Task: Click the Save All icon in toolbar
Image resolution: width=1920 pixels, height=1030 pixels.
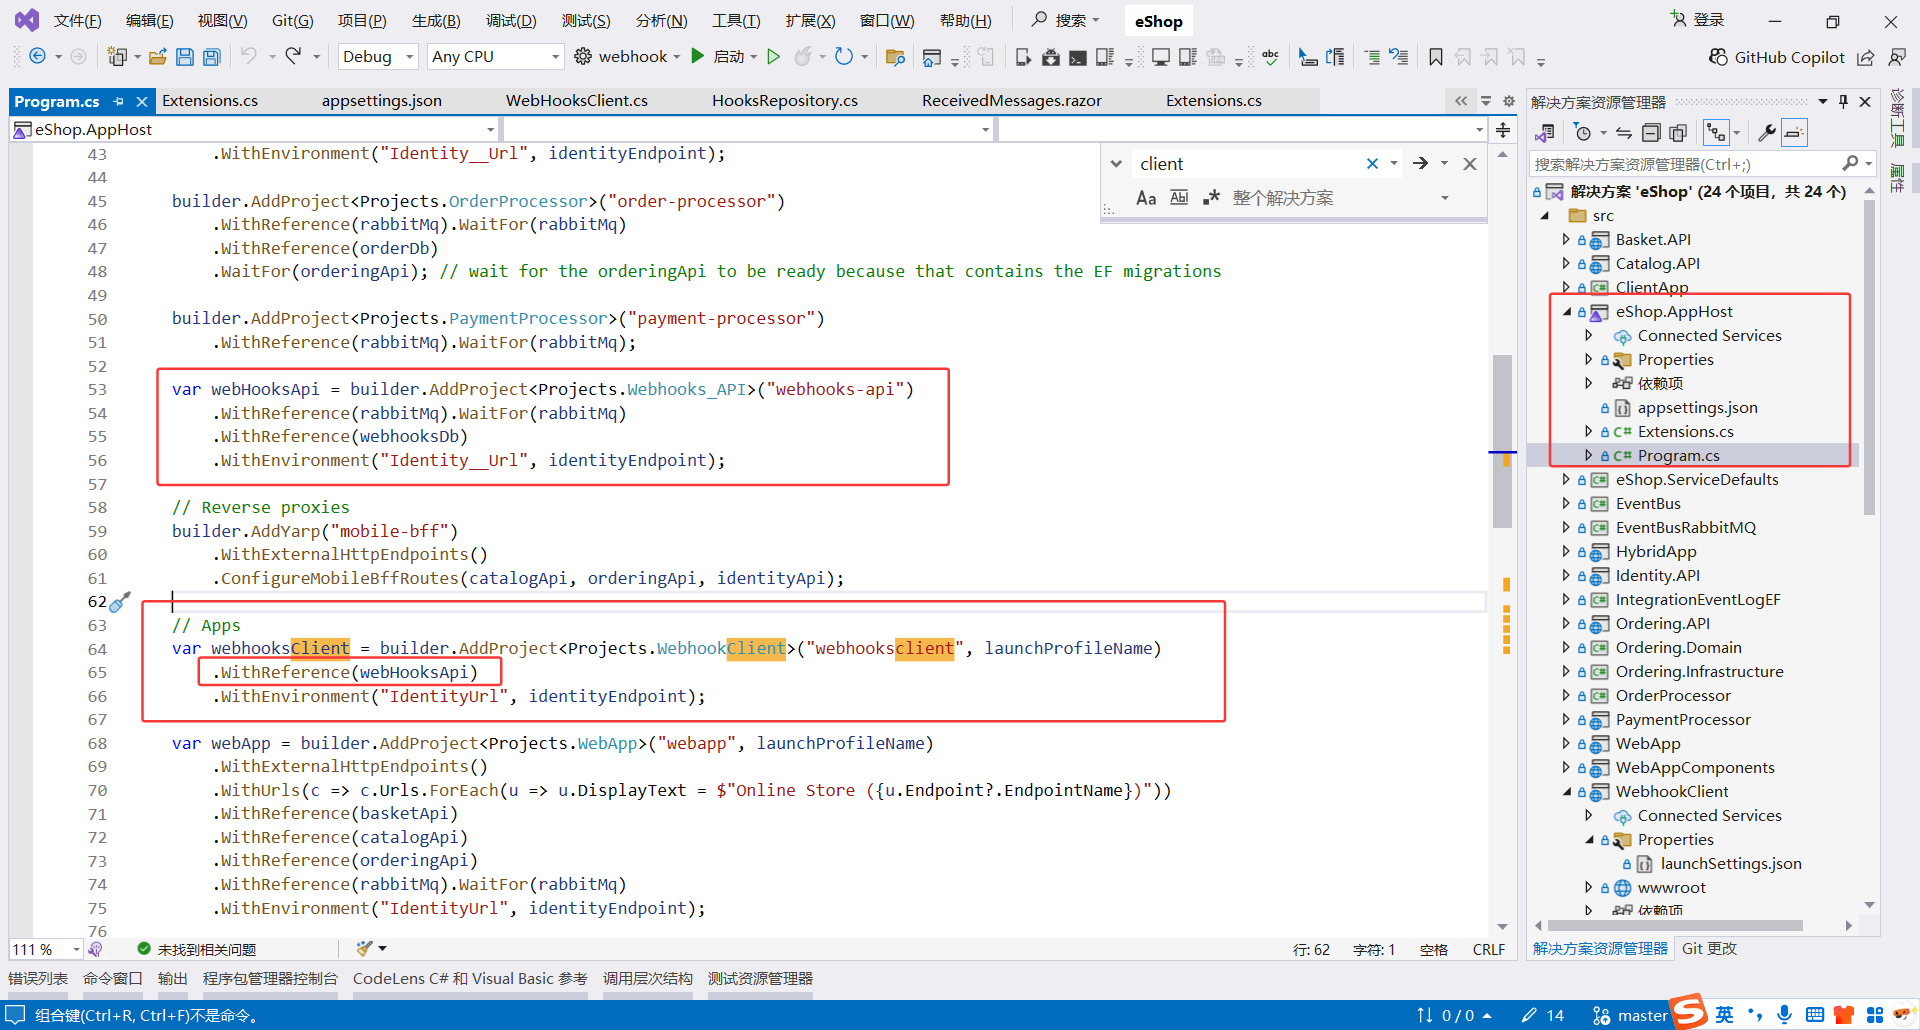Action: [212, 57]
